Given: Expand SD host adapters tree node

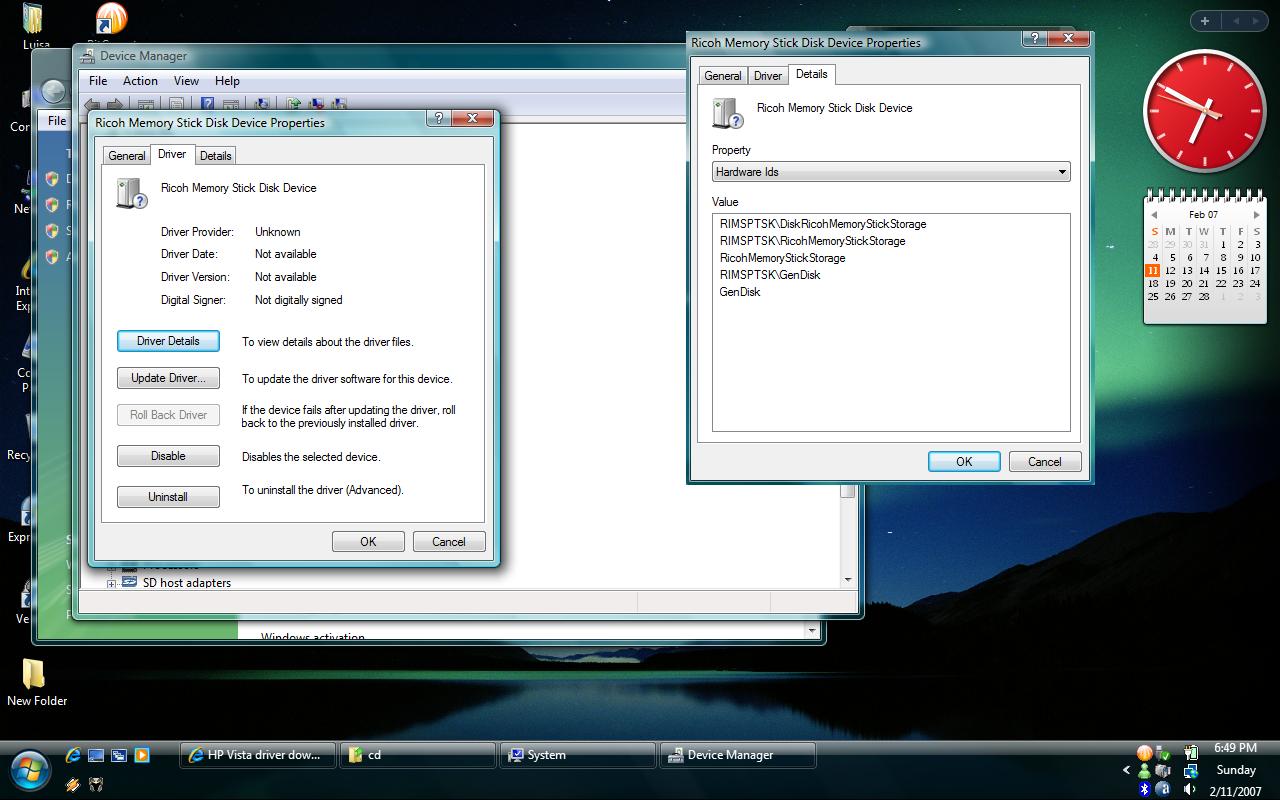Looking at the screenshot, I should pos(112,583).
